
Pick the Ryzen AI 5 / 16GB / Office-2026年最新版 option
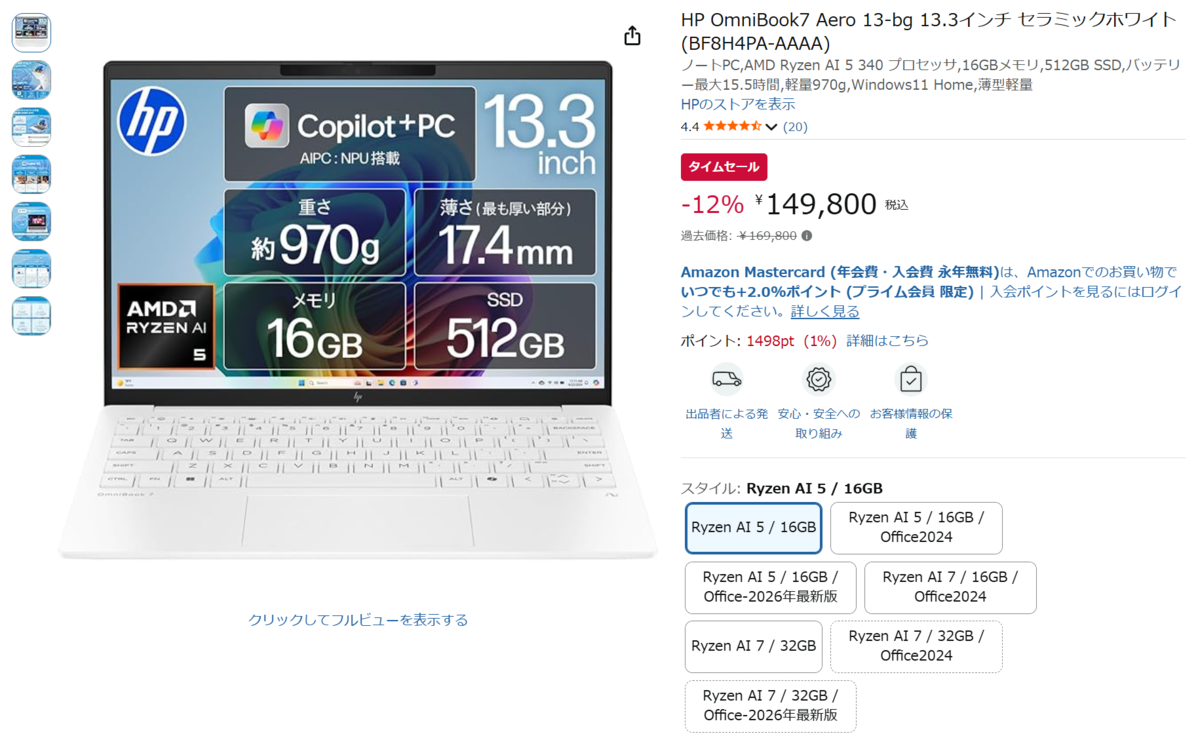point(770,587)
